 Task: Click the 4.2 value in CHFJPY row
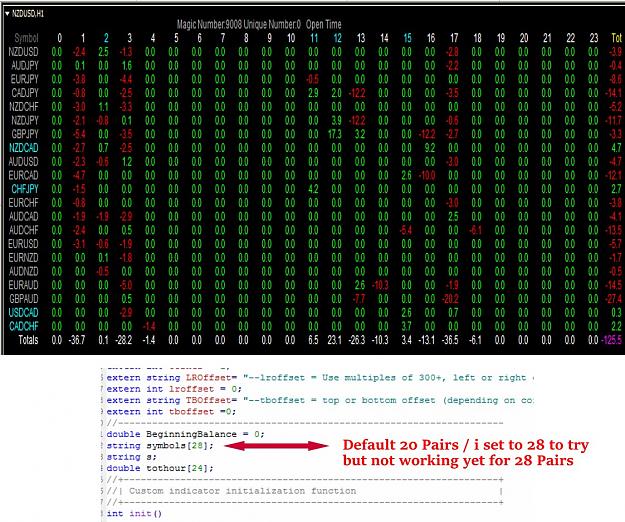click(x=313, y=189)
